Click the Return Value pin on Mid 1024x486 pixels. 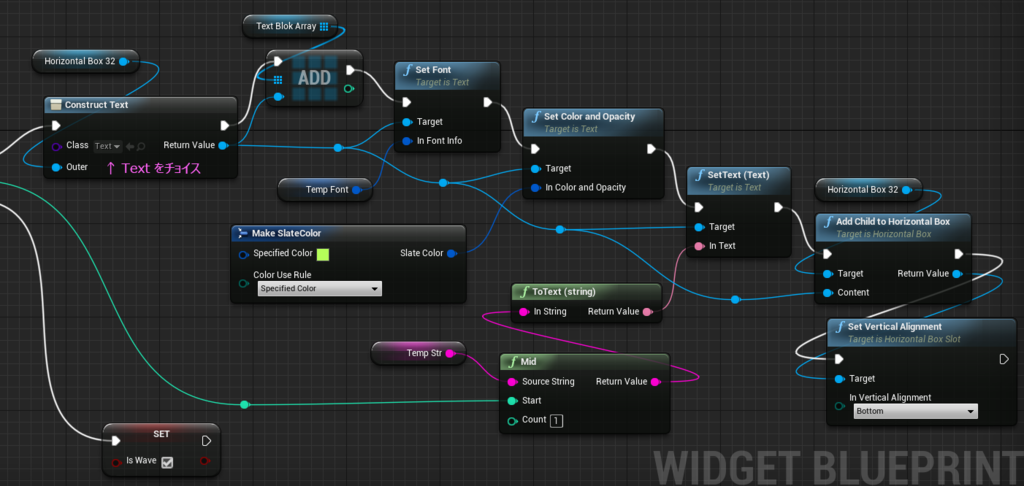[x=655, y=381]
